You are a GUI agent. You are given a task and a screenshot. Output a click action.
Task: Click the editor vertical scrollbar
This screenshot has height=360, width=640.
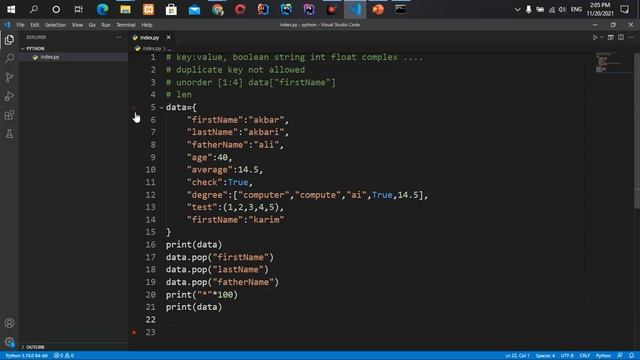[x=637, y=131]
